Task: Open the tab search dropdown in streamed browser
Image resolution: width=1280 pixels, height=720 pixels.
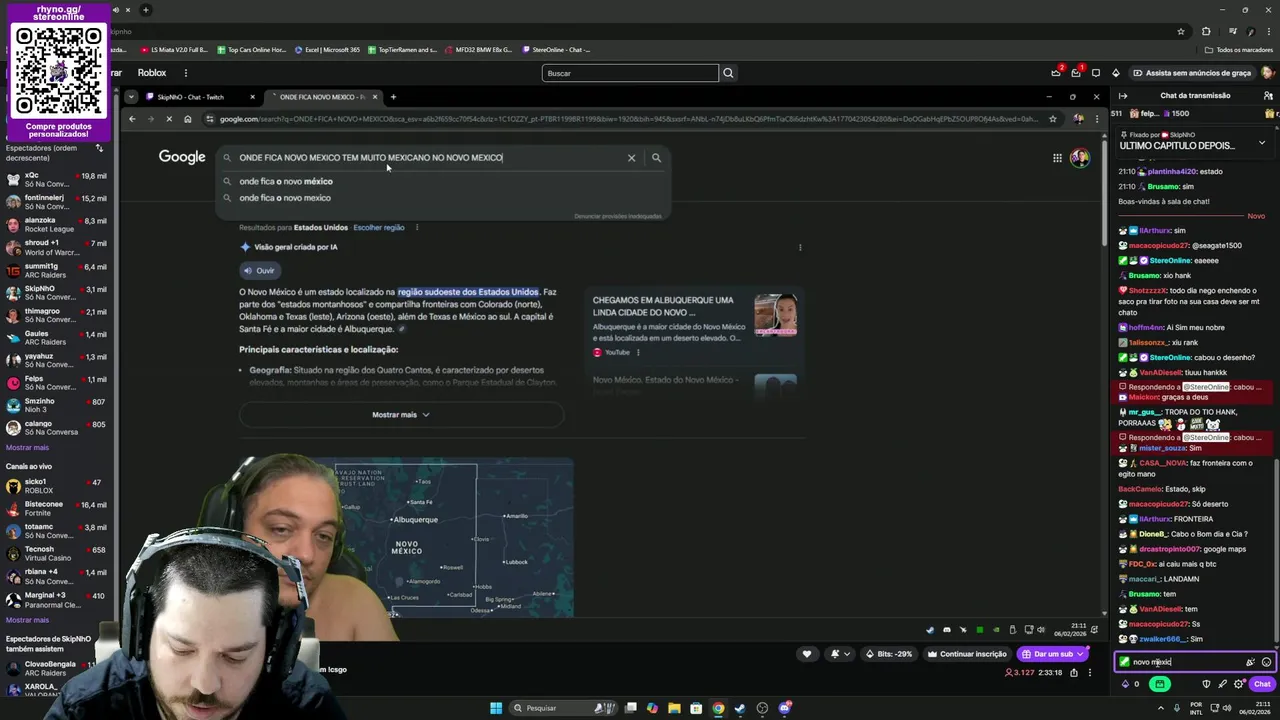Action: 131,97
